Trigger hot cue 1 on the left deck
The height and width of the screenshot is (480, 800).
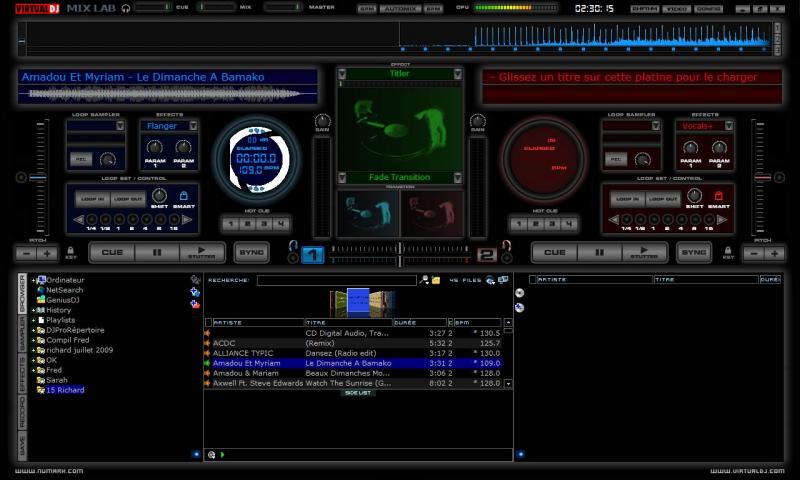[x=232, y=224]
